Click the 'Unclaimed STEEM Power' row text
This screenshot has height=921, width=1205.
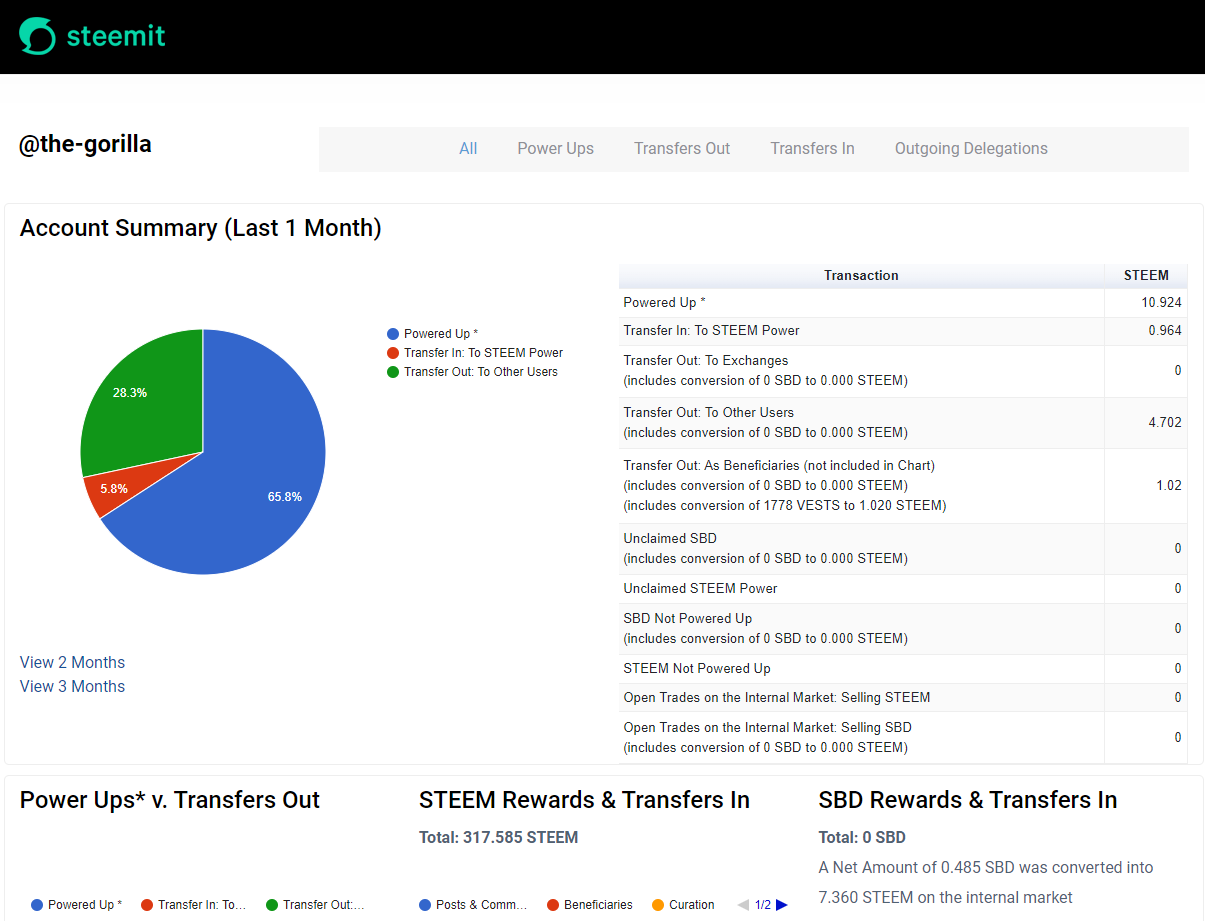click(700, 588)
